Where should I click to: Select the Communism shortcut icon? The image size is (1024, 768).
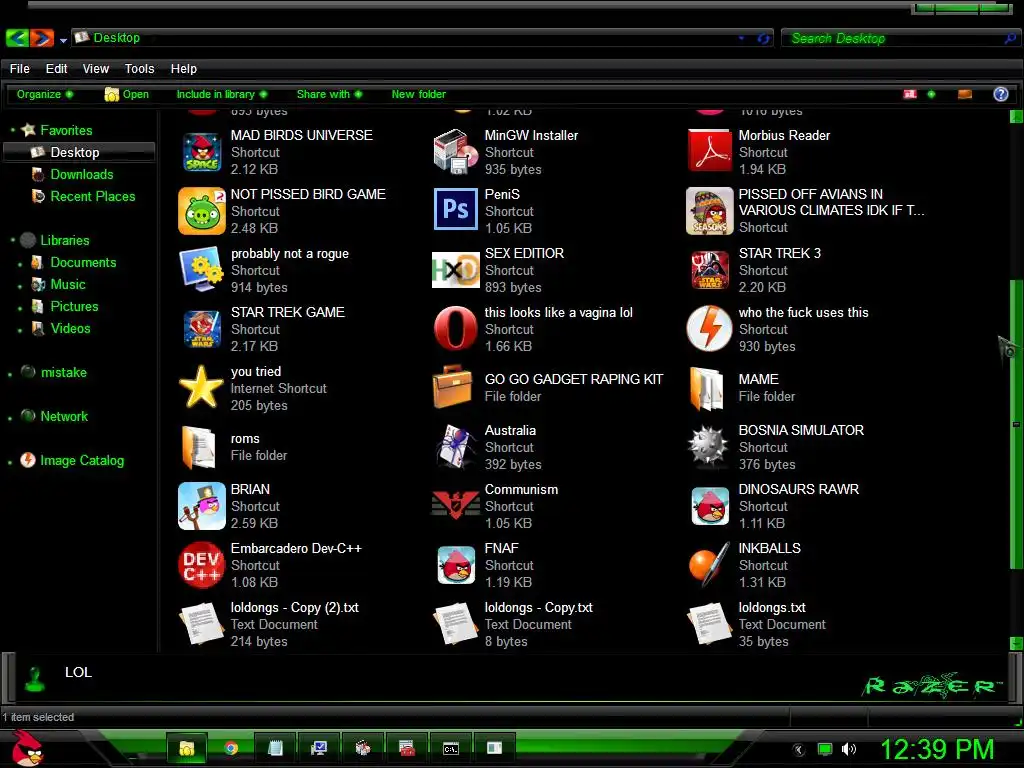pos(455,505)
